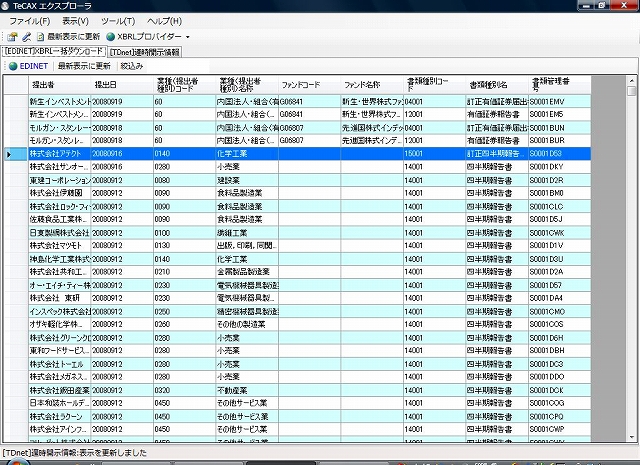Click the pencil icon in the main toolbar
This screenshot has width=640, height=465.
point(26,36)
